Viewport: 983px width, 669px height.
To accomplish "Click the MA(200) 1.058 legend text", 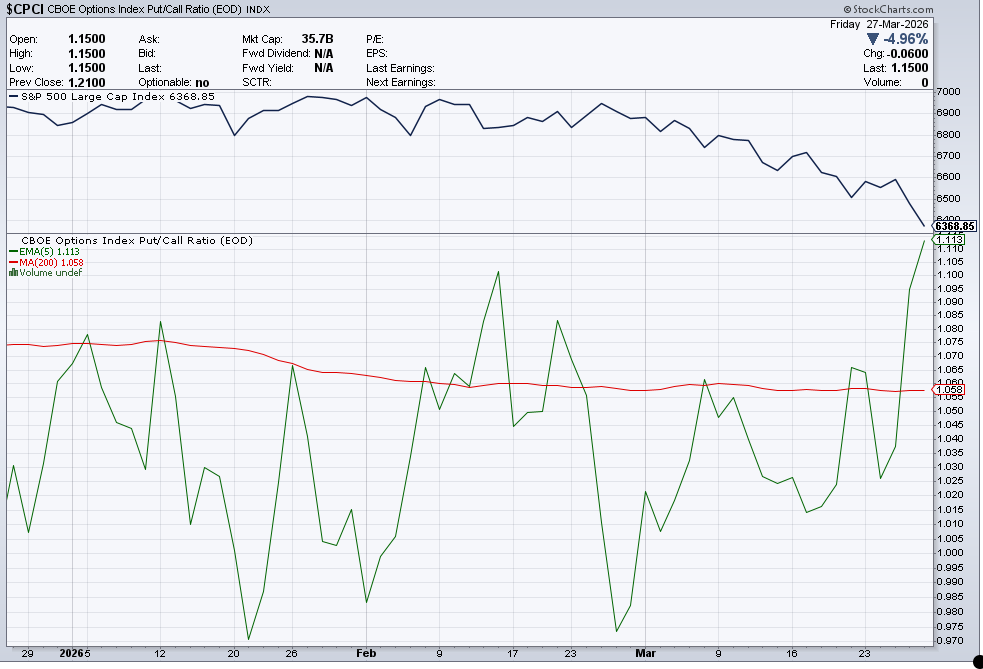I will click(51, 262).
